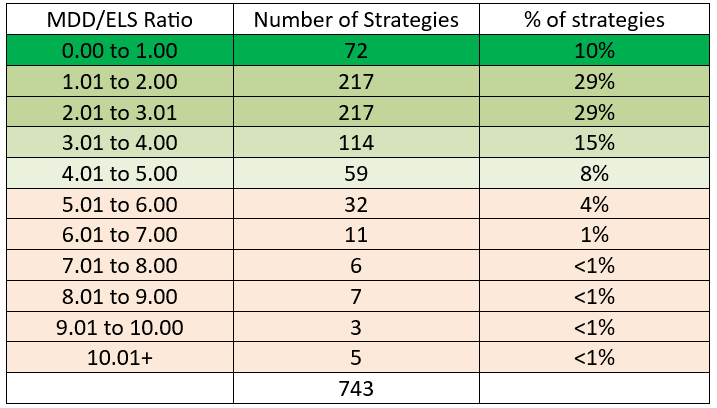The image size is (717, 408).
Task: Select the 2.01 to 3.01 cell
Action: [x=120, y=112]
